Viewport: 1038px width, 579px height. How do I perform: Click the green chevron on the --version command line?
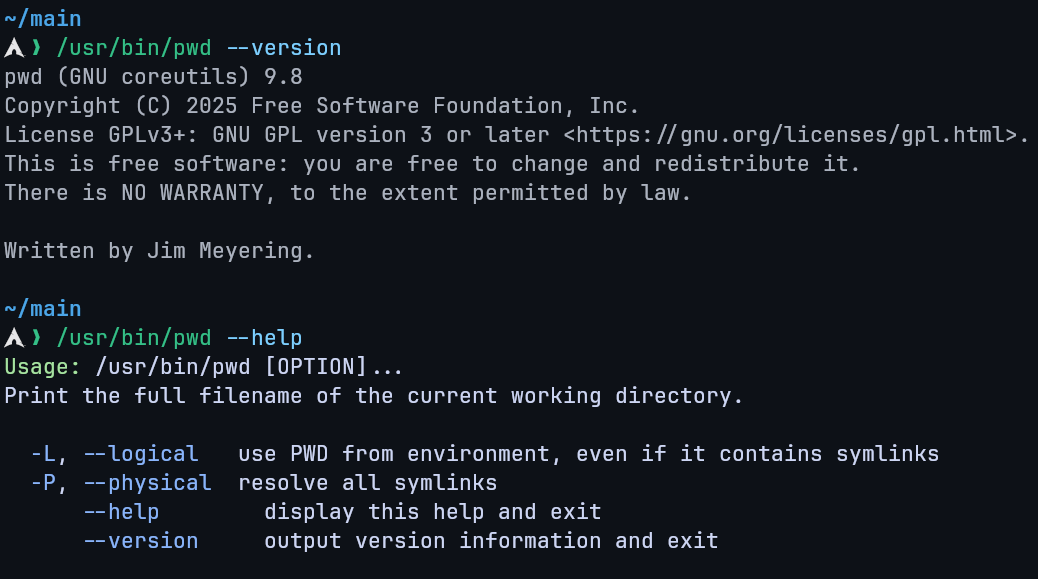coord(37,48)
